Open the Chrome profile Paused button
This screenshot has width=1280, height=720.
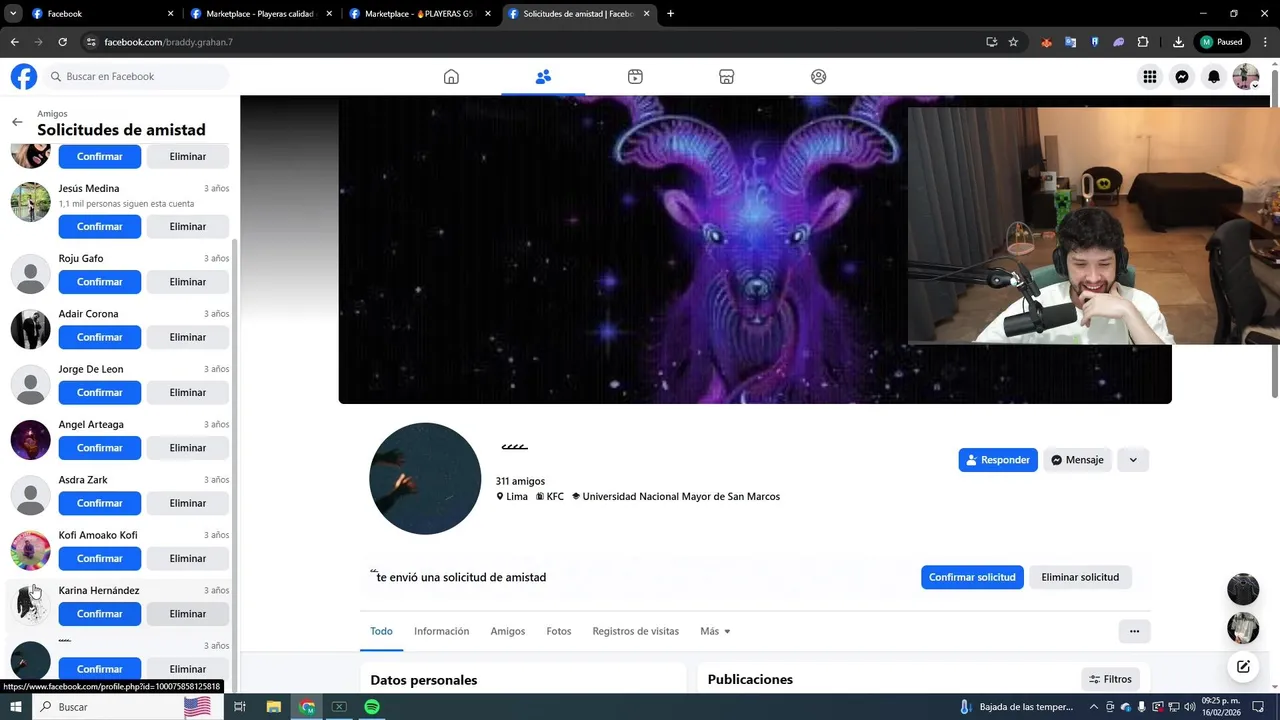(1222, 42)
